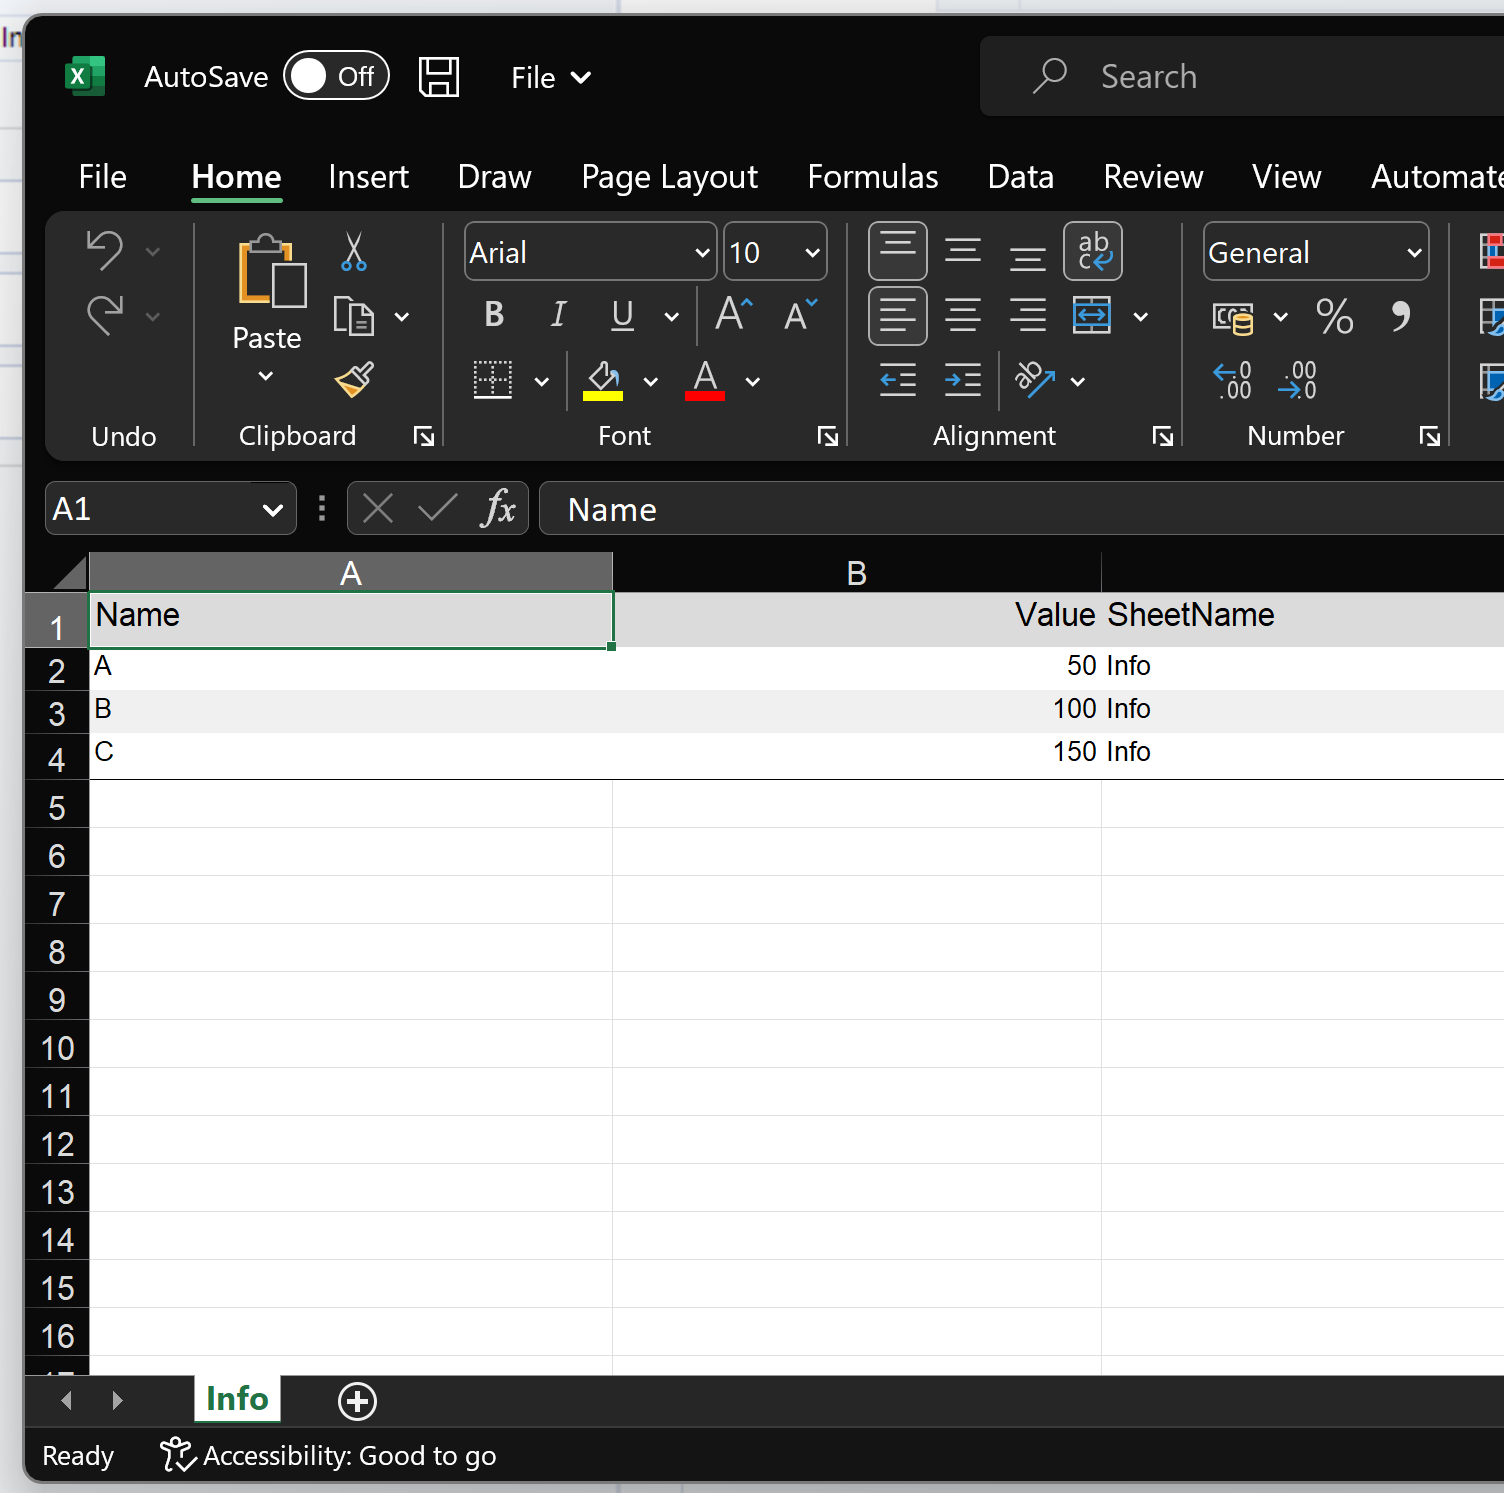Click the Format Painter brush icon

click(x=354, y=380)
